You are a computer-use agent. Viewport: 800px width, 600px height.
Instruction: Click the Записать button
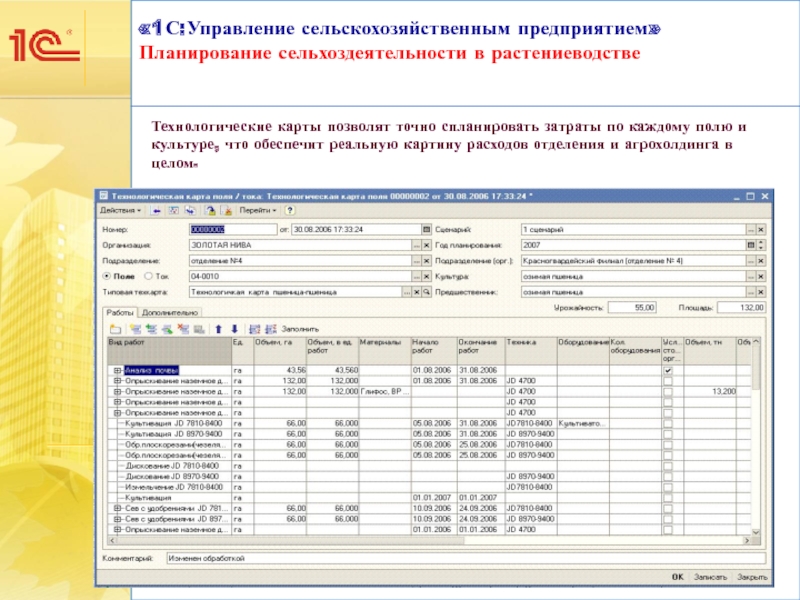pyautogui.click(x=711, y=577)
